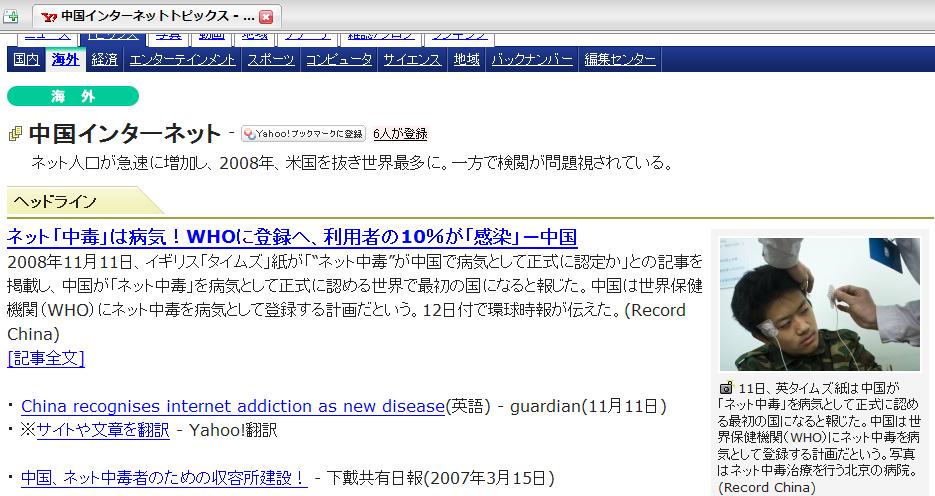Open the エンターテインメント category

(x=182, y=60)
